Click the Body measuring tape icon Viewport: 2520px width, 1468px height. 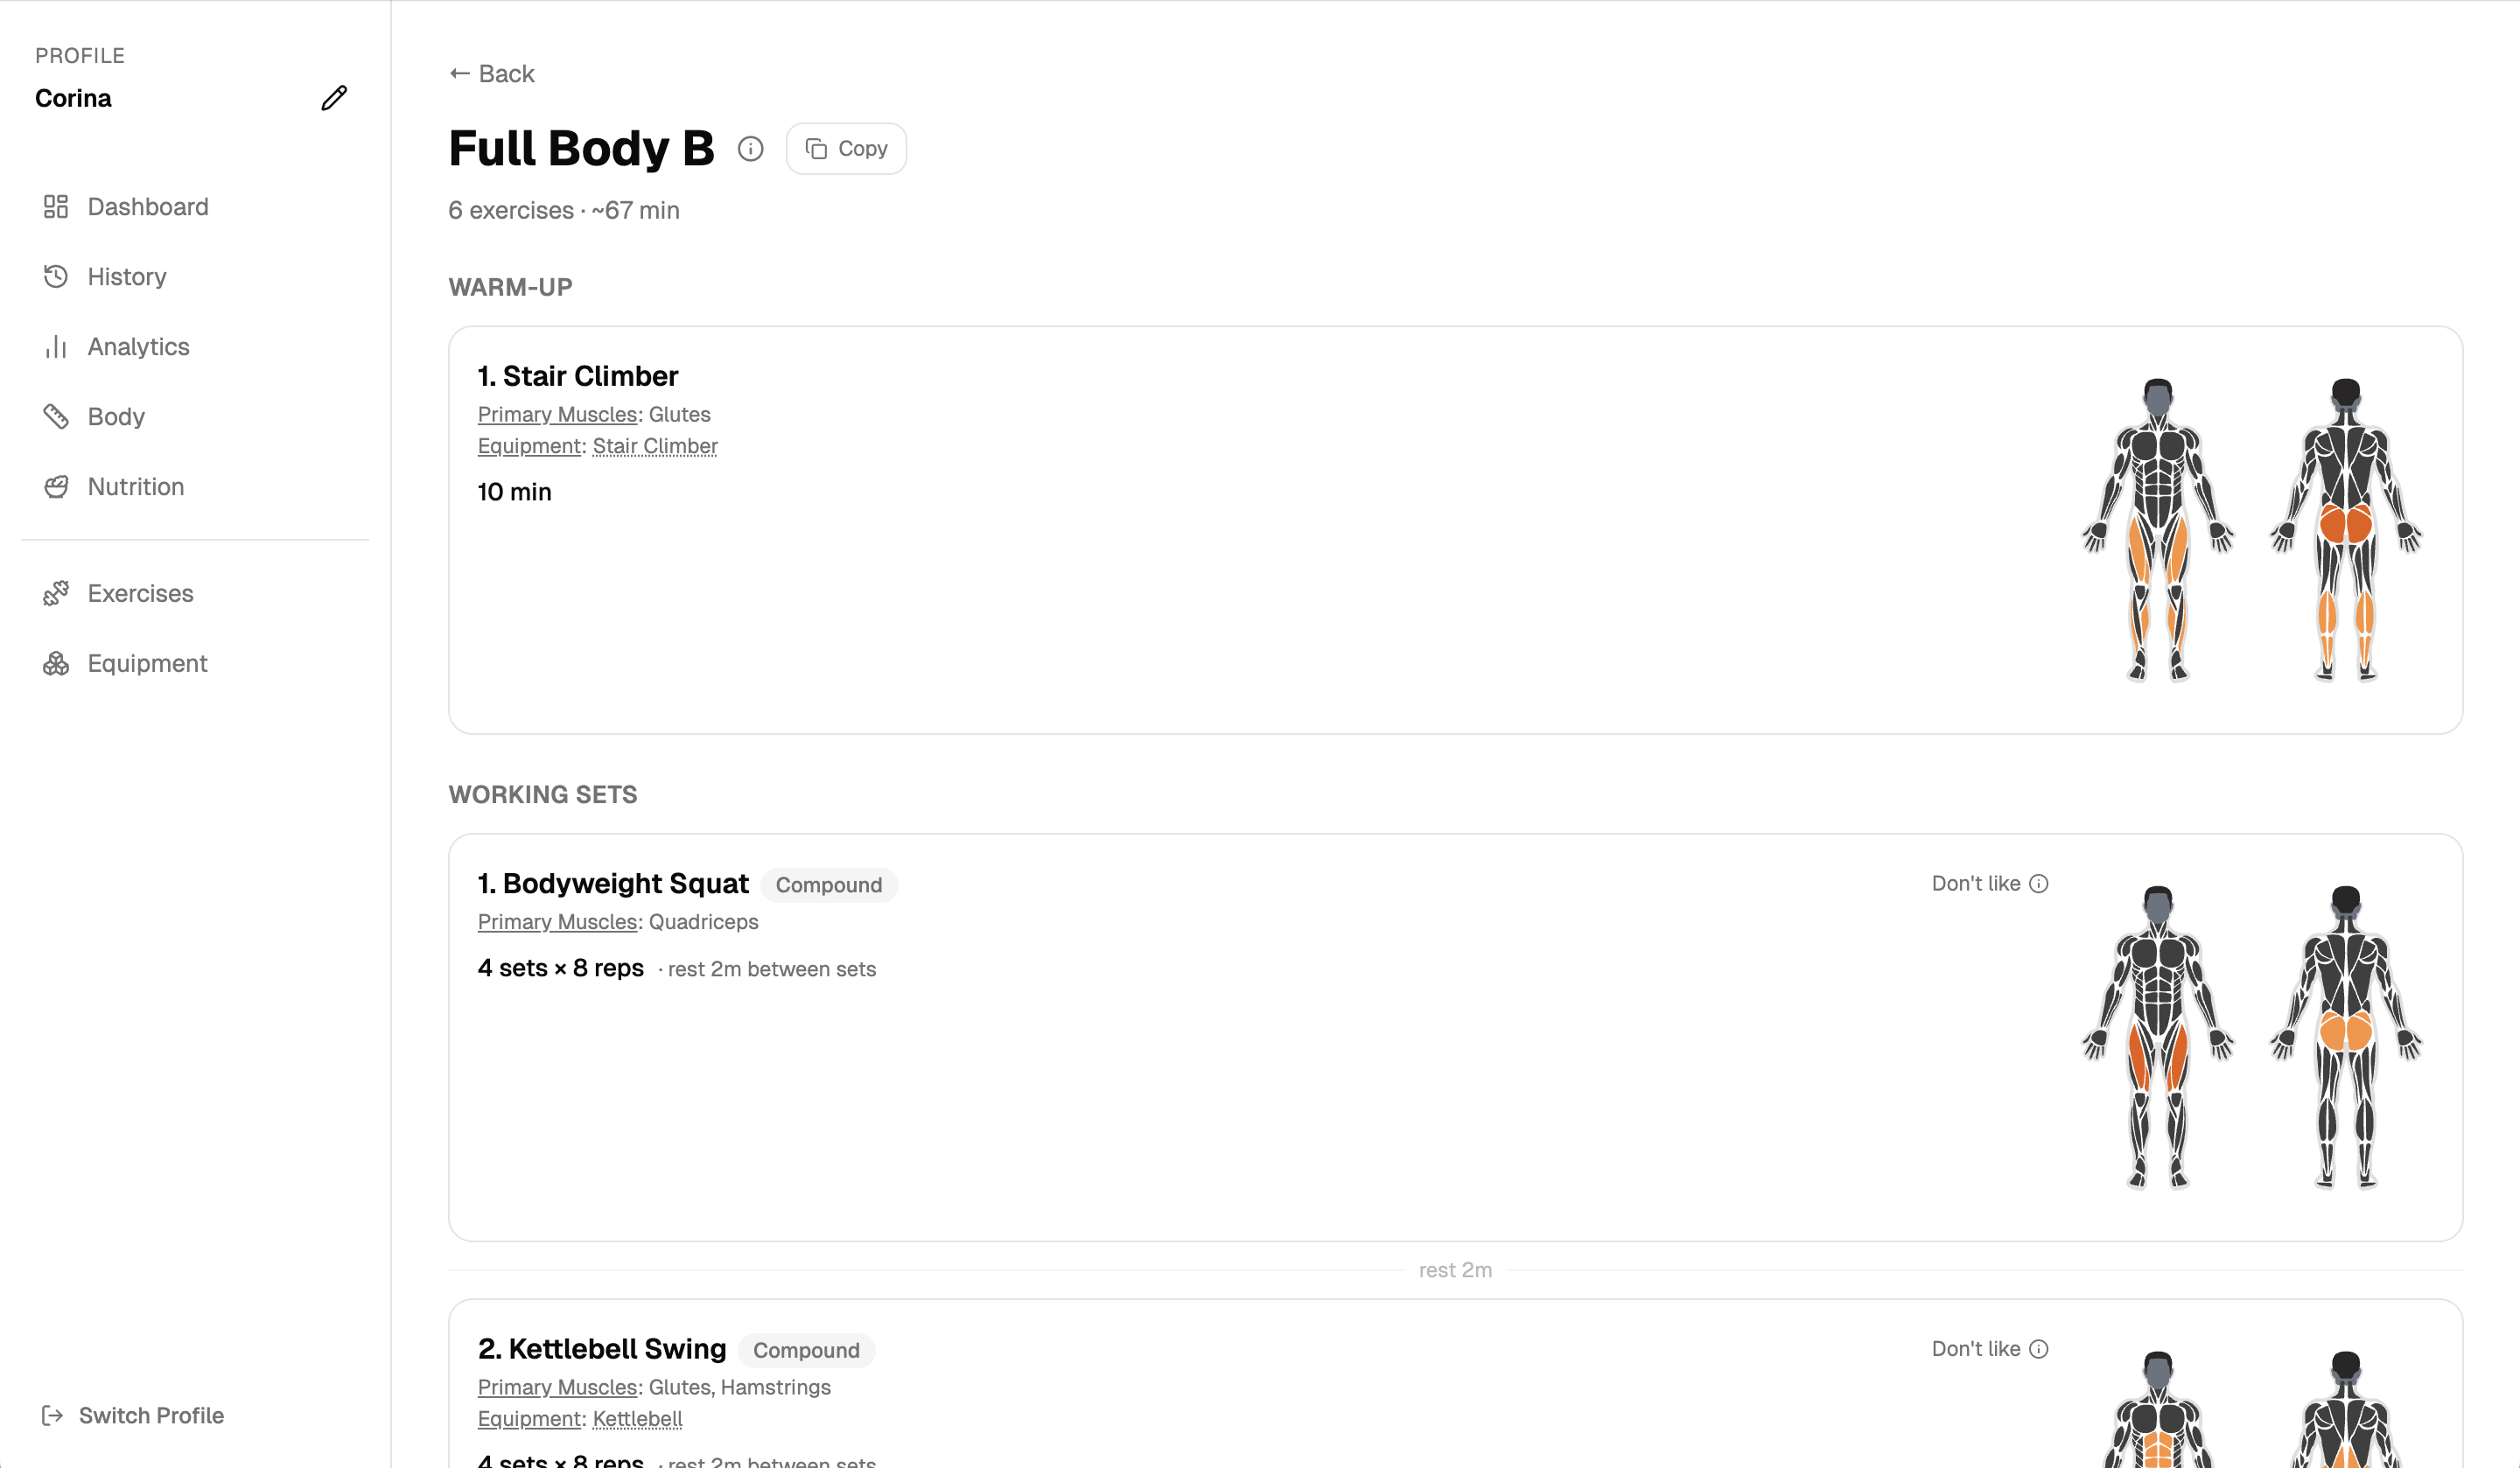click(x=56, y=417)
